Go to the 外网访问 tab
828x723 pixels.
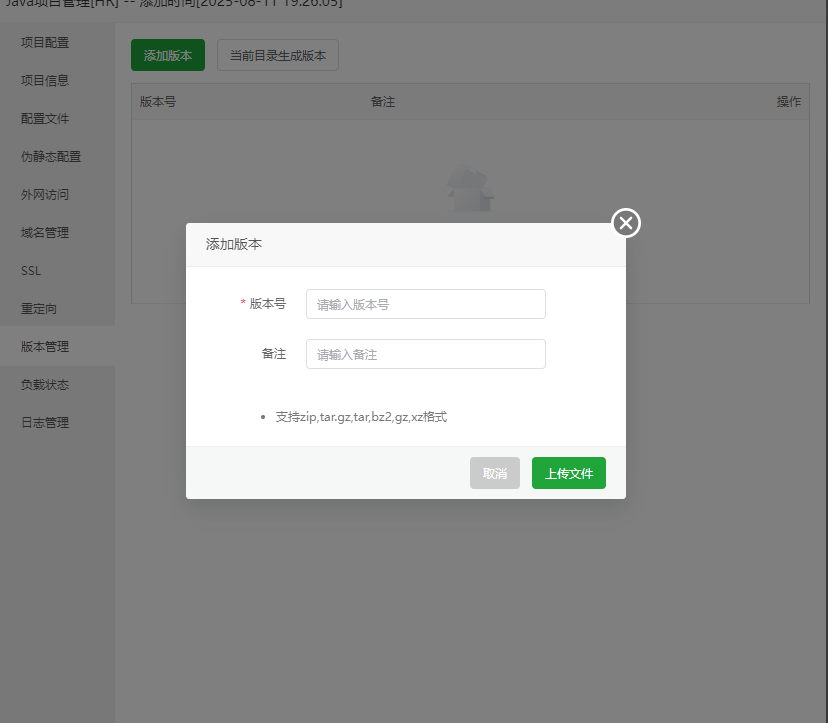pos(45,194)
